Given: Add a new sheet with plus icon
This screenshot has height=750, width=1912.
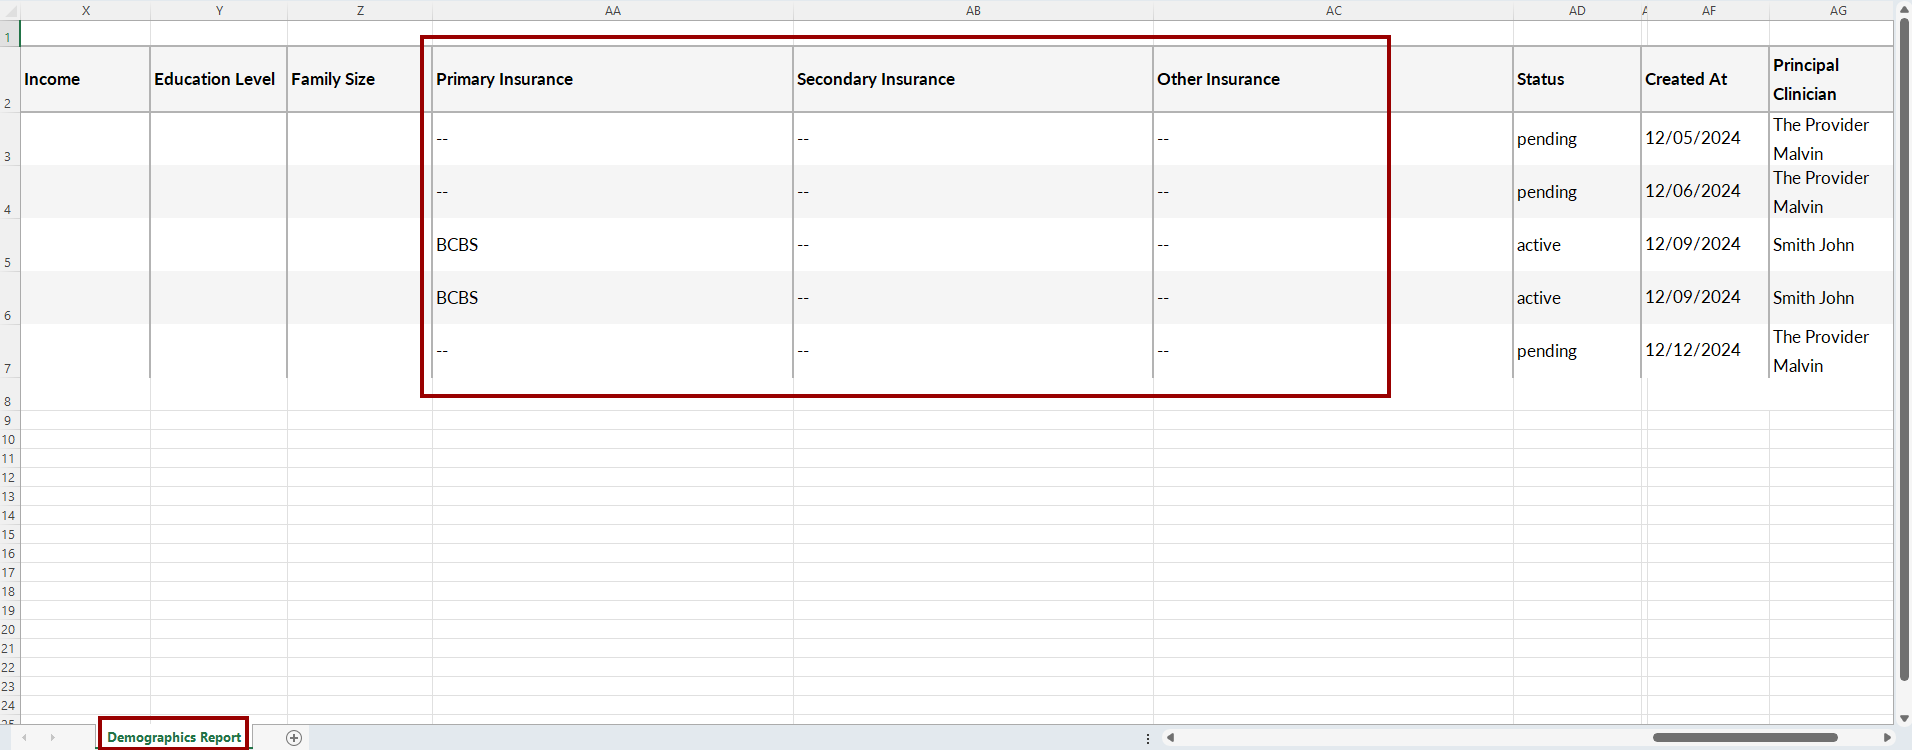Looking at the screenshot, I should click(294, 738).
